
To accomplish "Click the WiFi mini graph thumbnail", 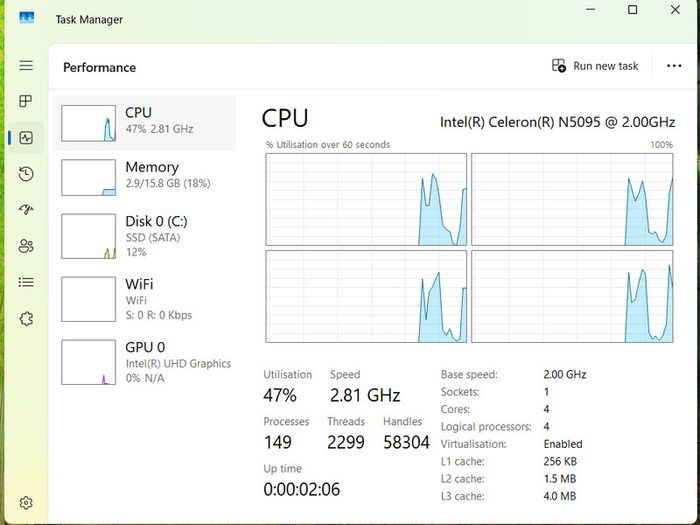I will (x=88, y=299).
